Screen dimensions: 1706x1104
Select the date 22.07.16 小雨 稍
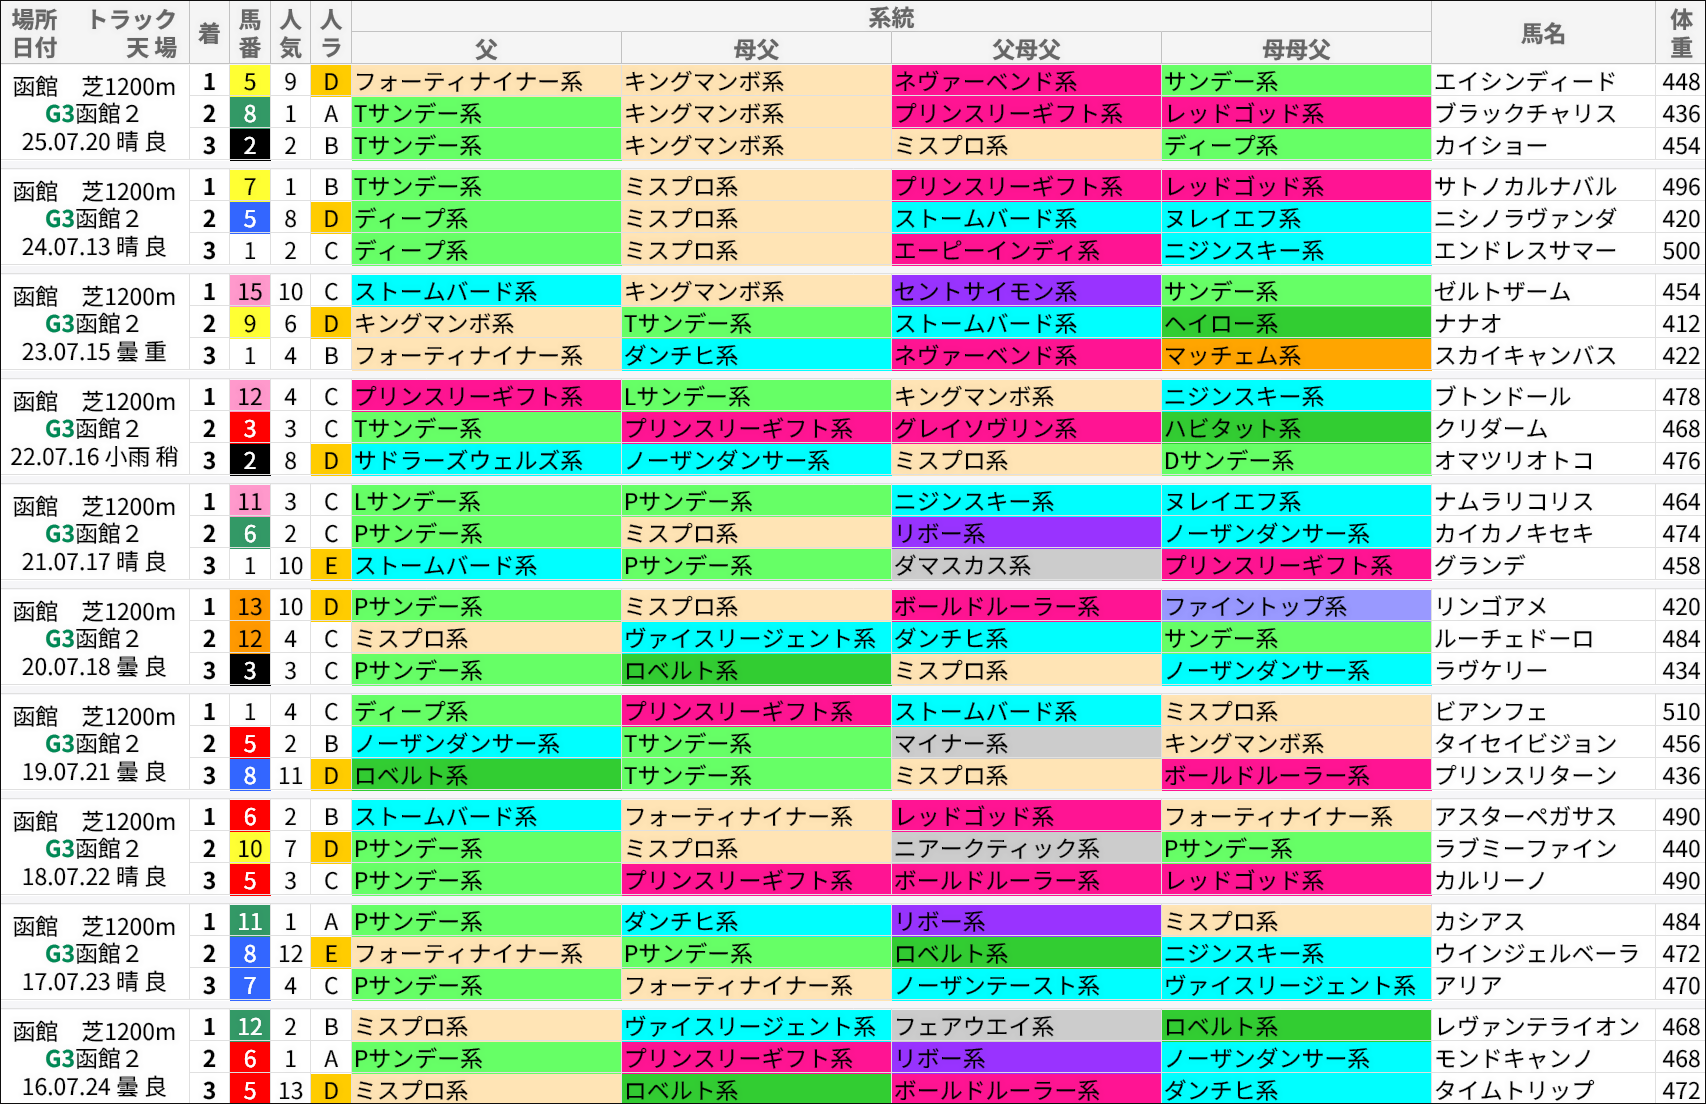94,457
